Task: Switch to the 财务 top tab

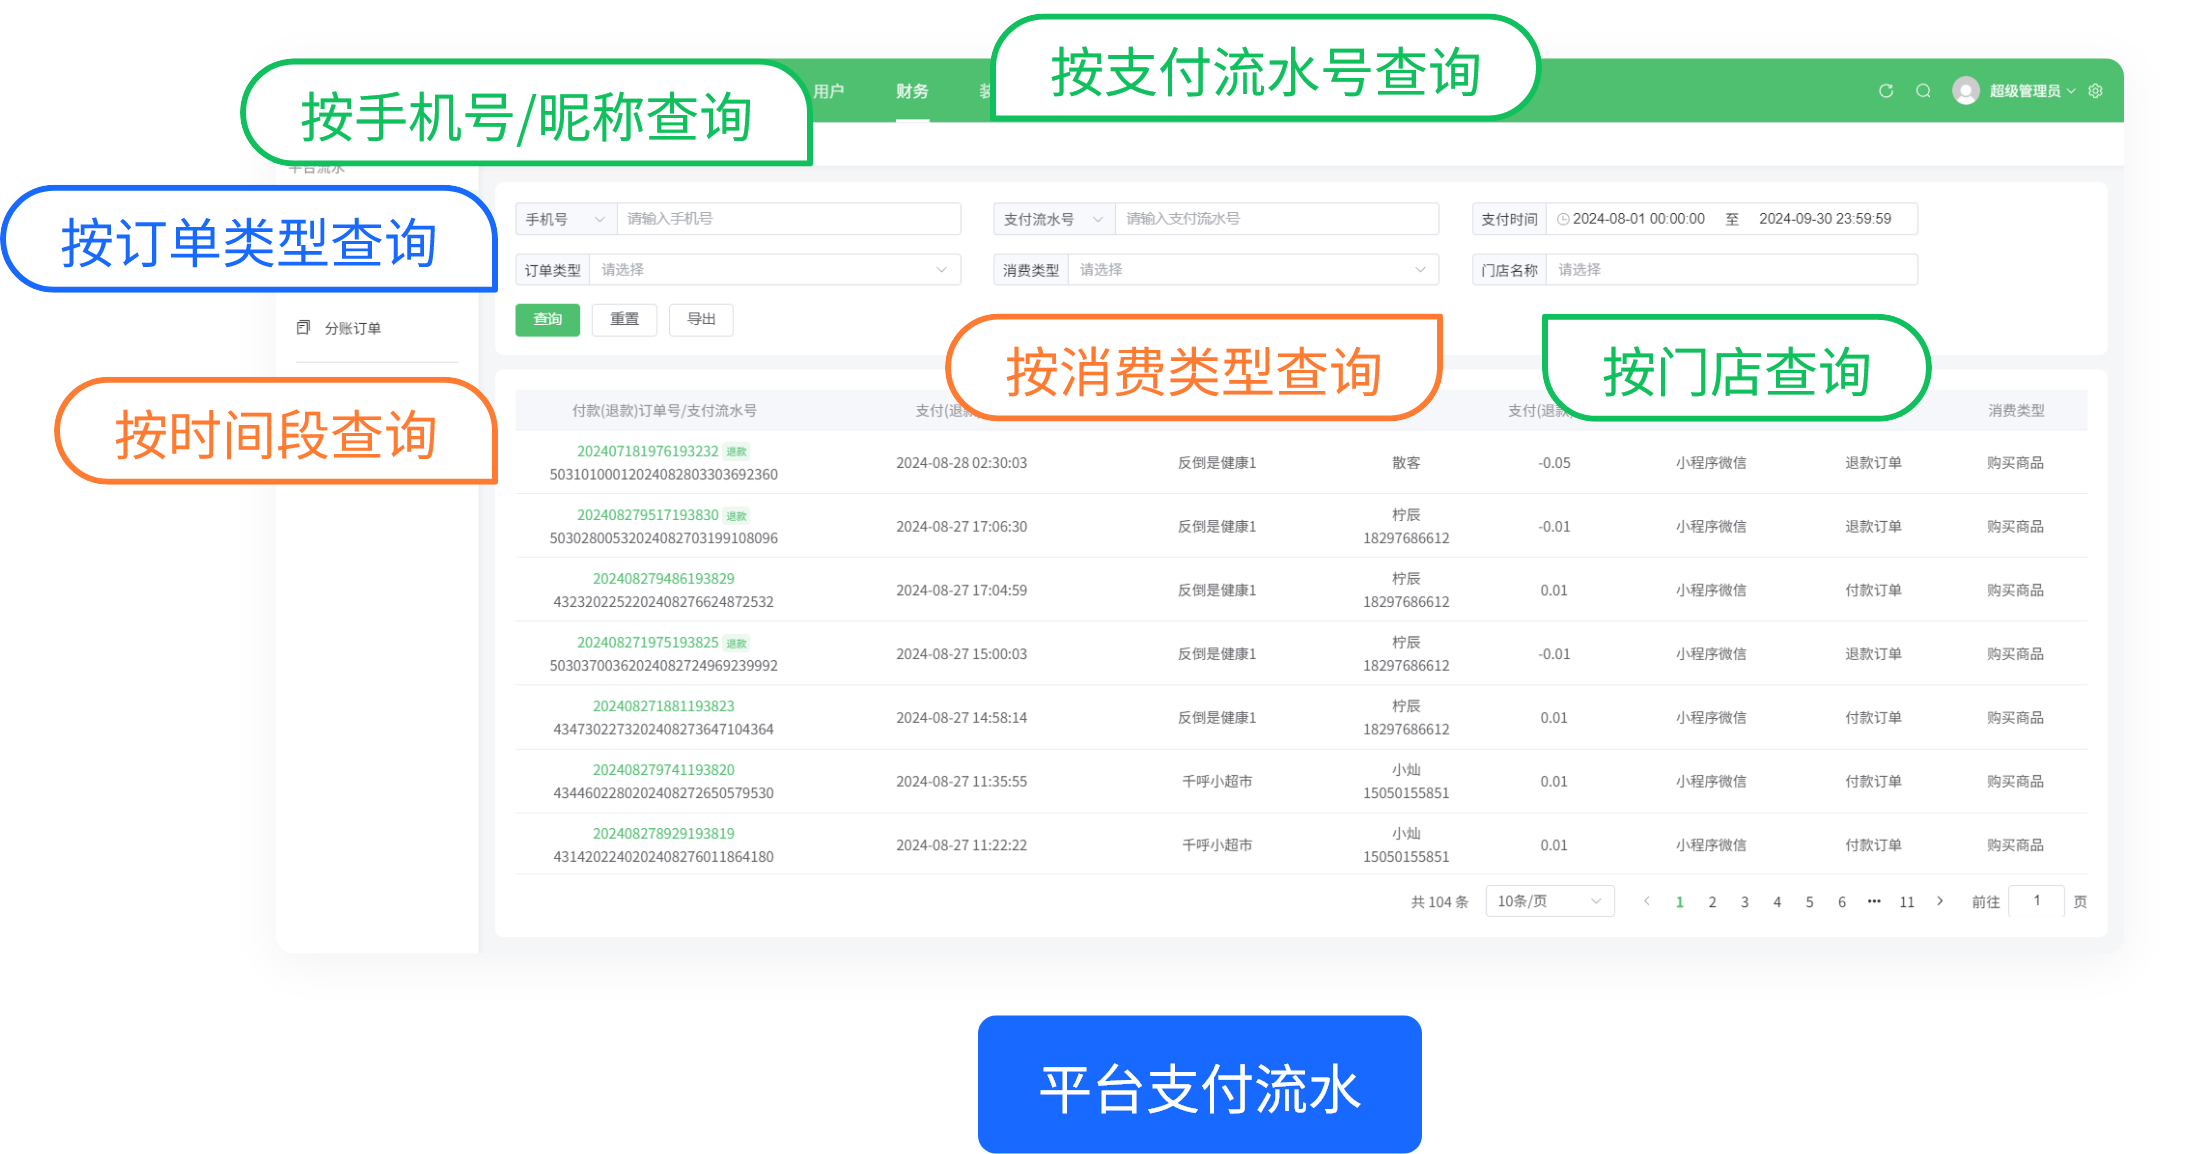Action: (912, 91)
